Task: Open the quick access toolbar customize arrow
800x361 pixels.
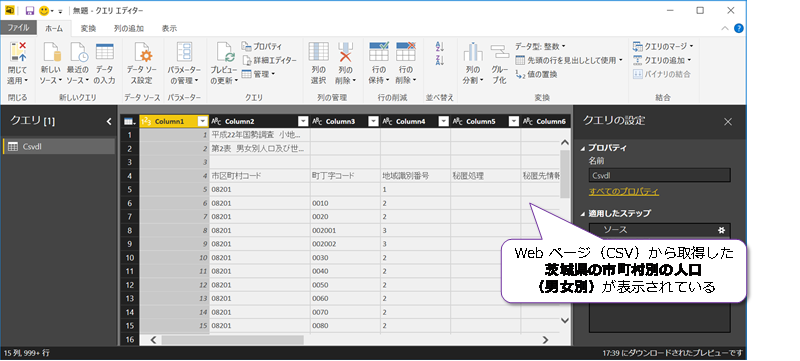Action: (x=60, y=11)
